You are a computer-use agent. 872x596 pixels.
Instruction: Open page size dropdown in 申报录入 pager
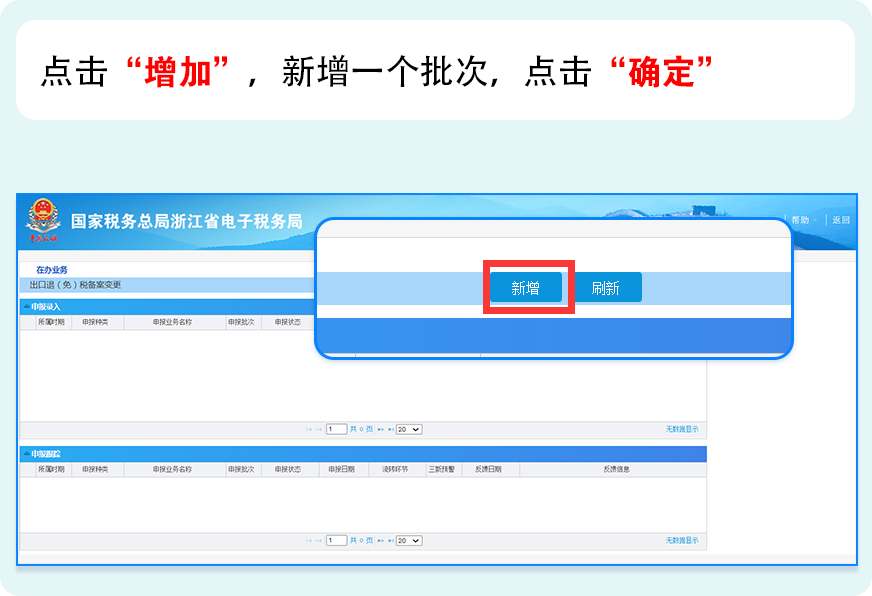(x=409, y=429)
